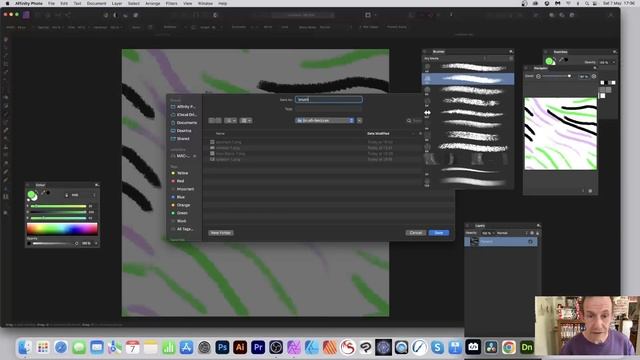
Task: Open the Filters menu
Action: click(171, 3)
